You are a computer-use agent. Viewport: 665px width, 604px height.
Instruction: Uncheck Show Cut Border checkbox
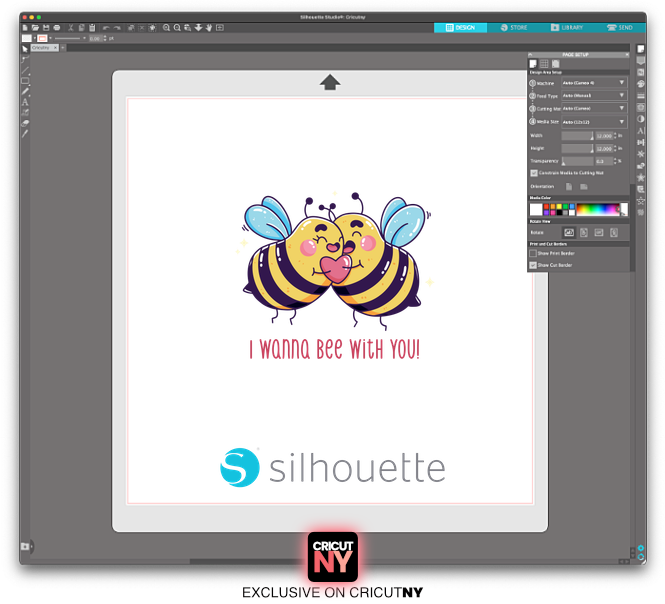[x=533, y=265]
